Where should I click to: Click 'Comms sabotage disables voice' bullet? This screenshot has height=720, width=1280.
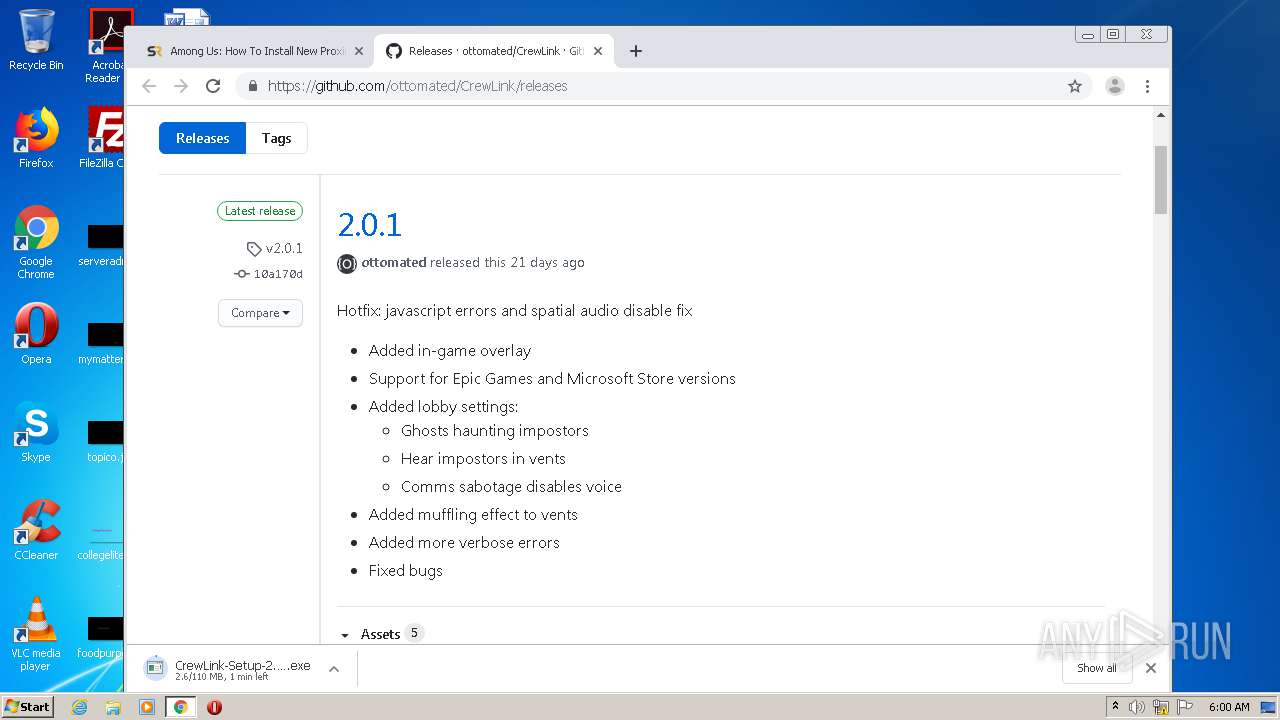pos(511,486)
